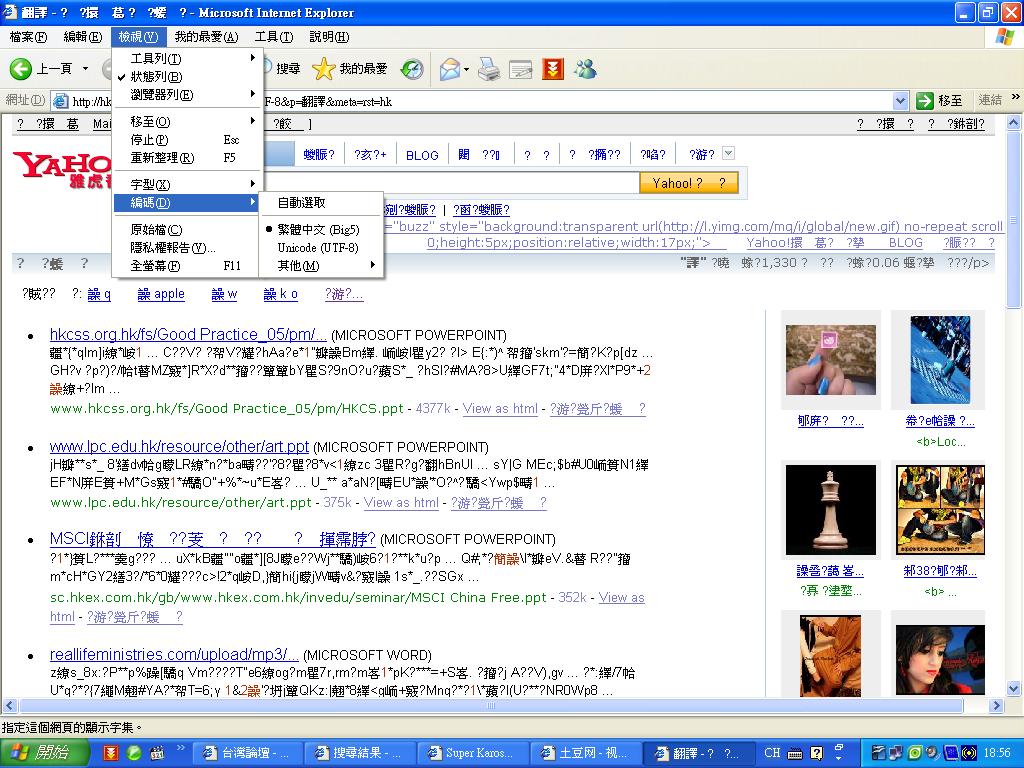Expand the 字型 submenu
The image size is (1024, 768).
tap(187, 184)
